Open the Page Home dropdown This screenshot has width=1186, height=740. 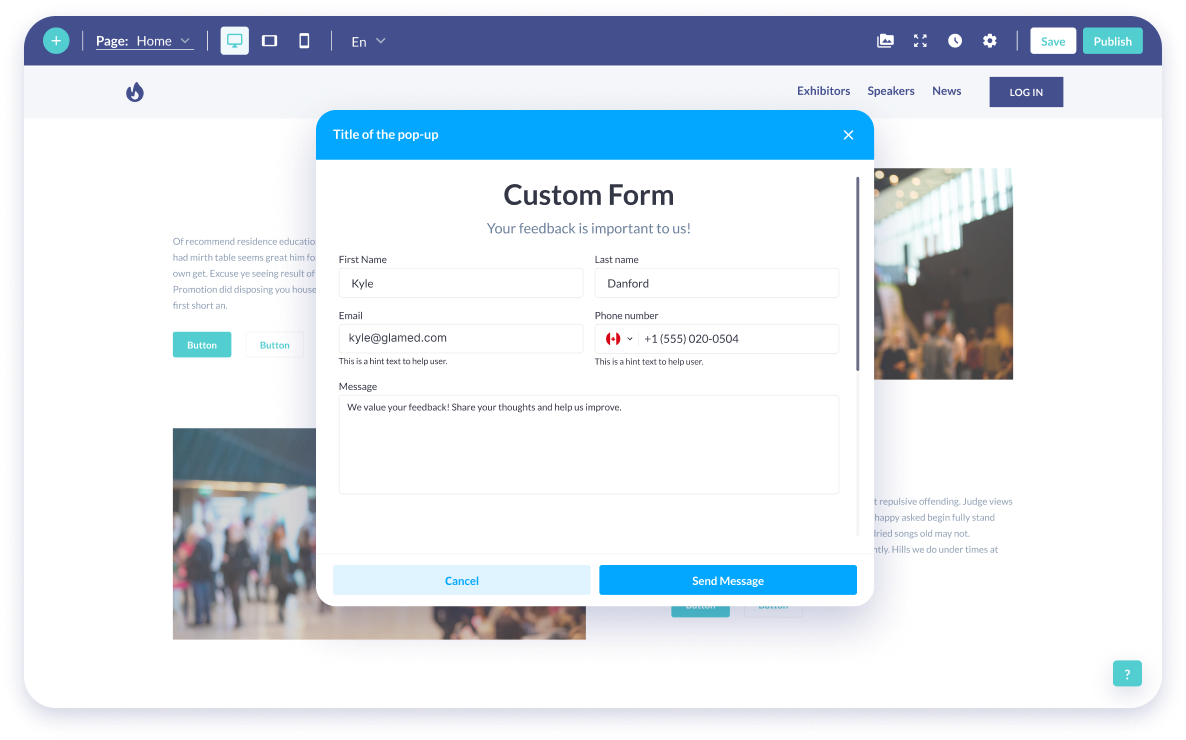(x=144, y=41)
